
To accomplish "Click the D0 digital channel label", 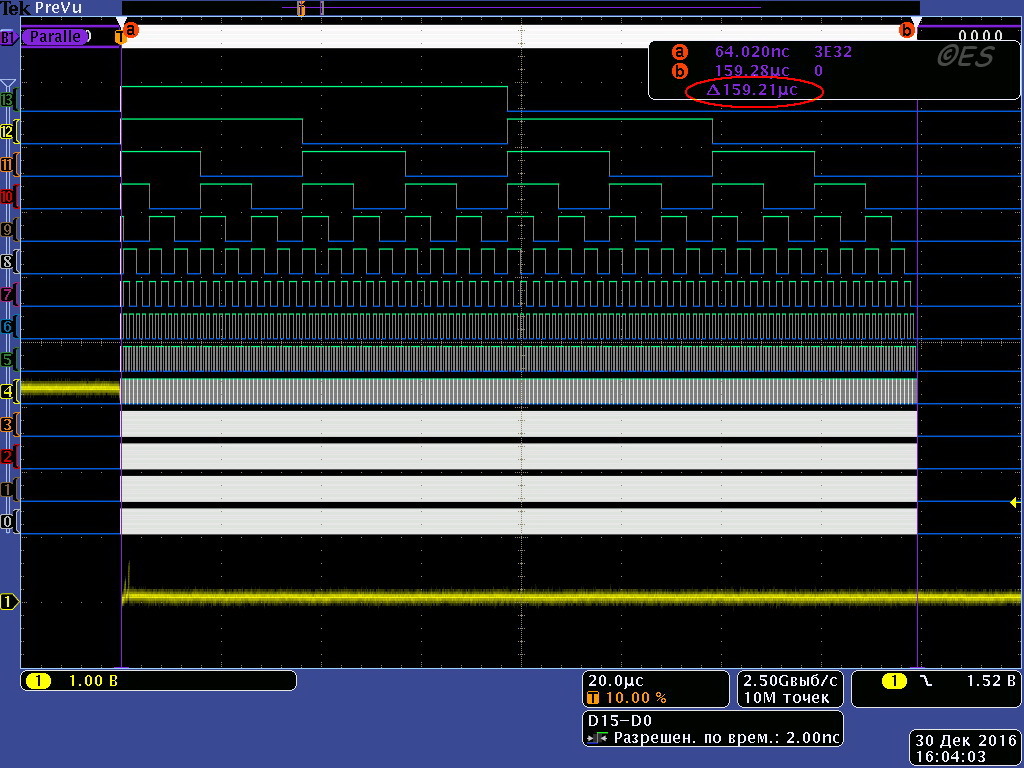I will pyautogui.click(x=7, y=522).
